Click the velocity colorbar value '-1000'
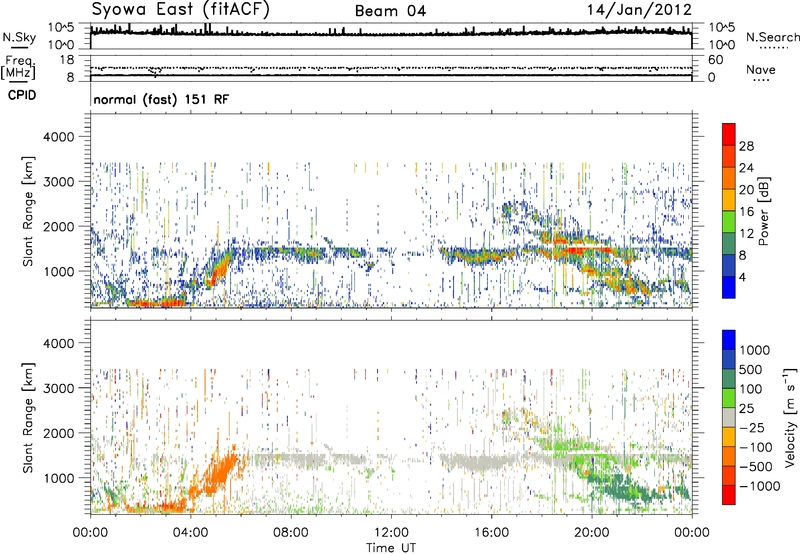This screenshot has height=554, width=800. click(x=760, y=486)
